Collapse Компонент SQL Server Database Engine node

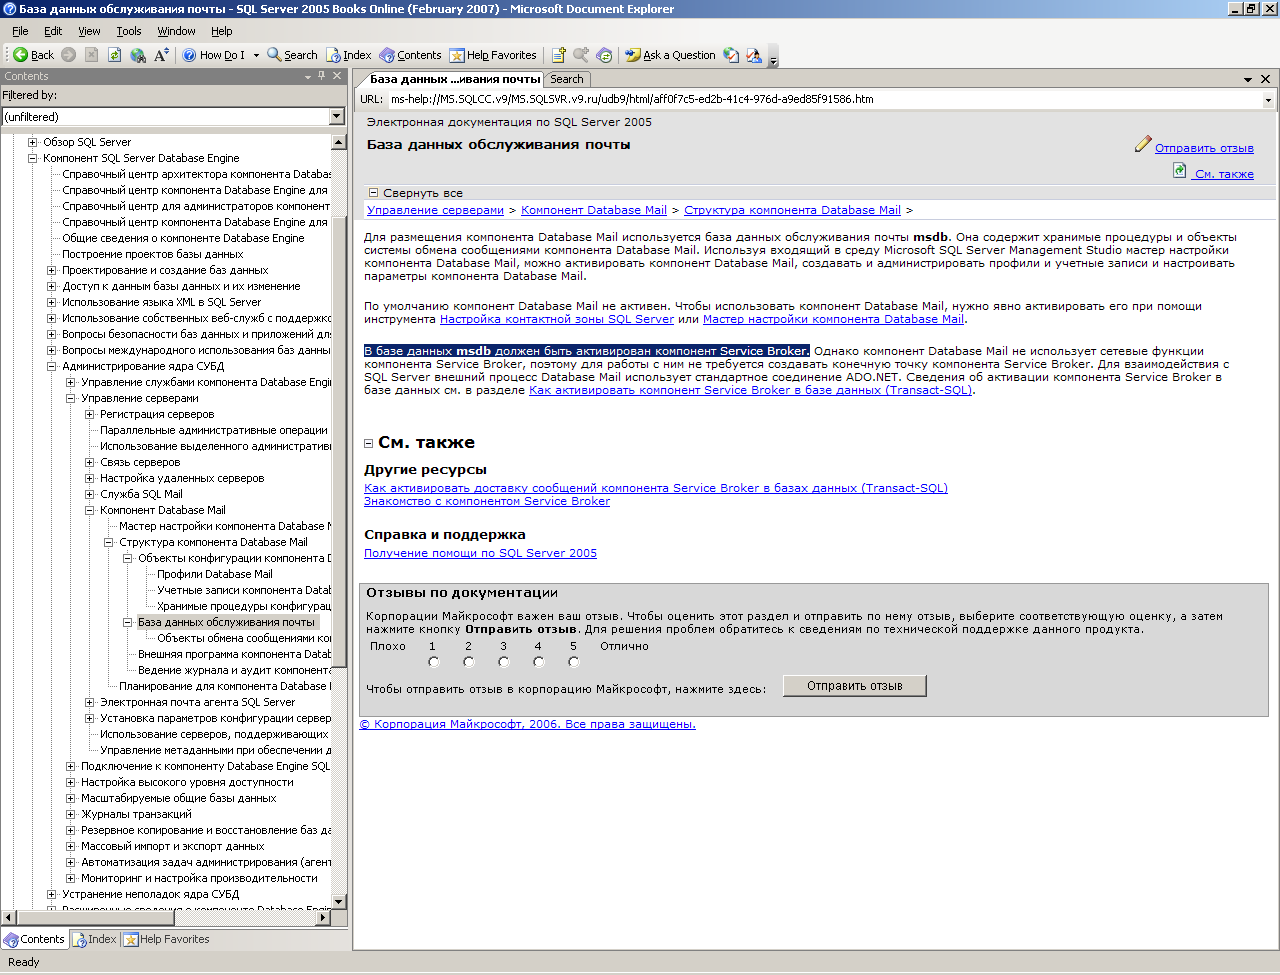pos(33,158)
